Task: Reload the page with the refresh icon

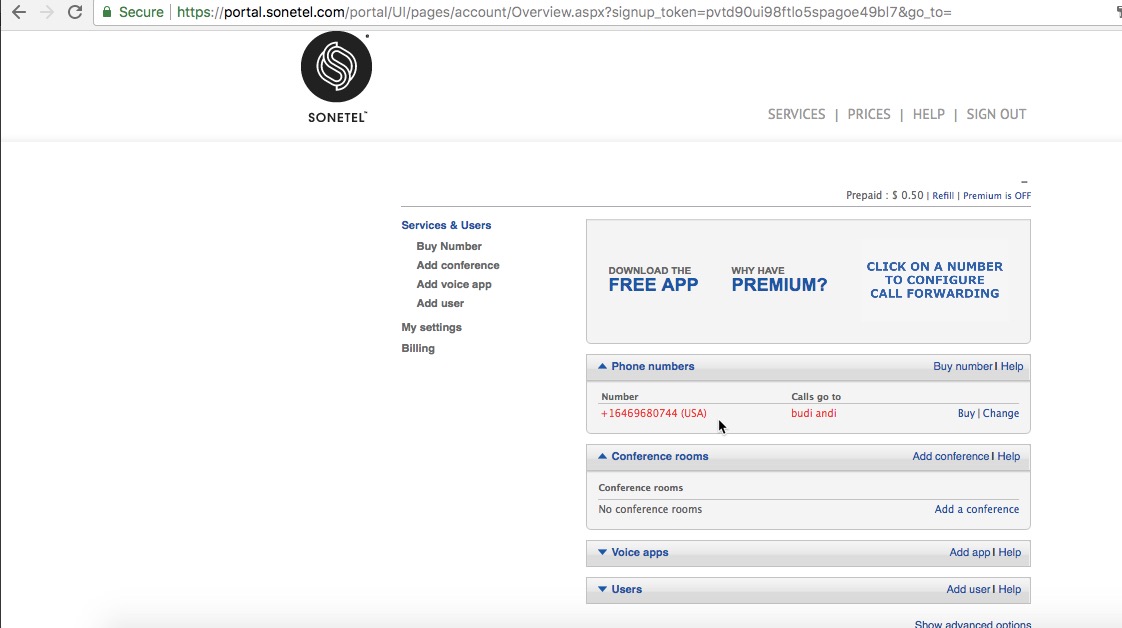Action: point(74,12)
